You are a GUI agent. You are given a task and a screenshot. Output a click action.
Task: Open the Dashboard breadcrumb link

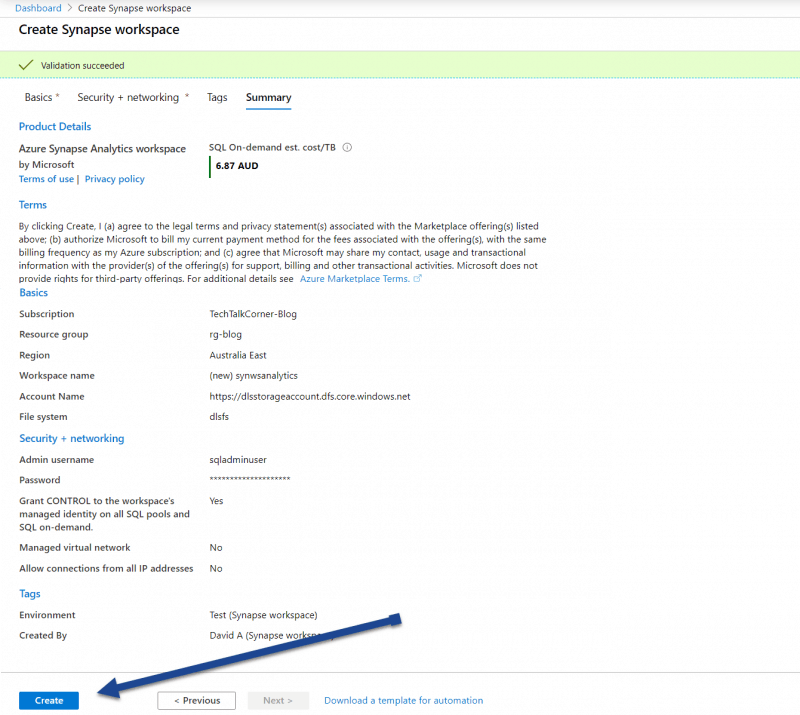(38, 8)
